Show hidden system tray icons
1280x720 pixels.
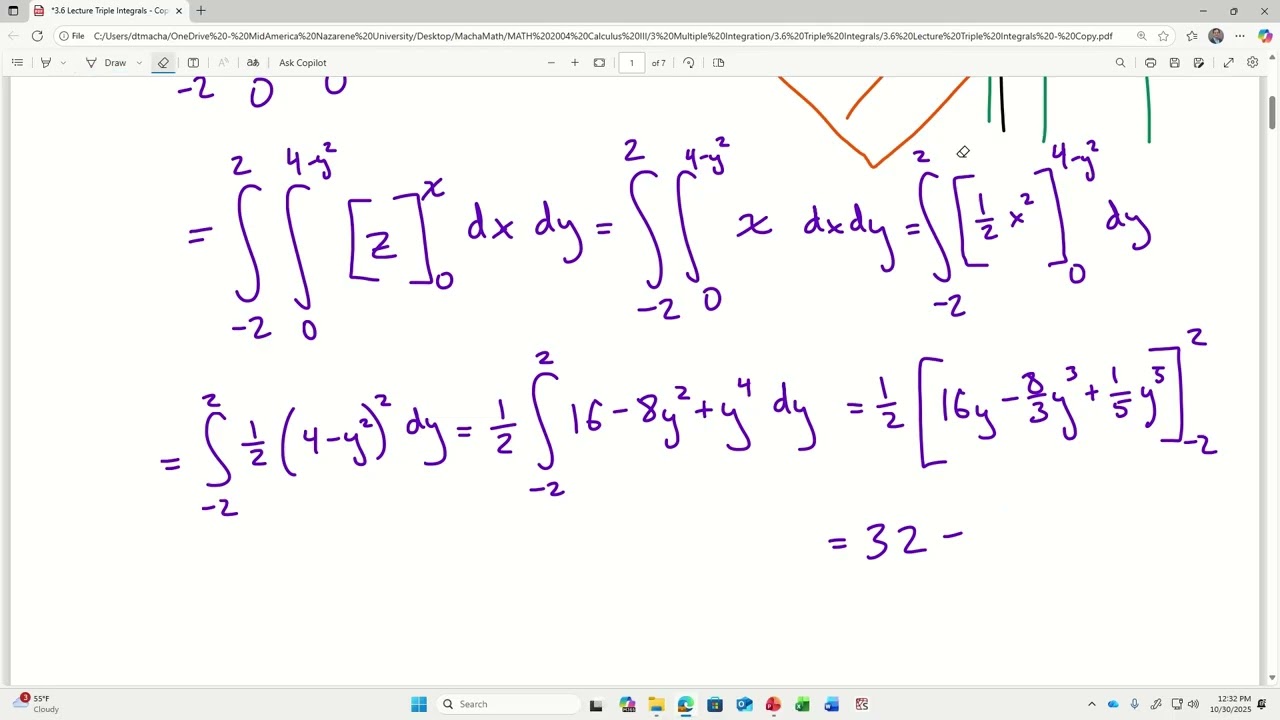(1092, 704)
